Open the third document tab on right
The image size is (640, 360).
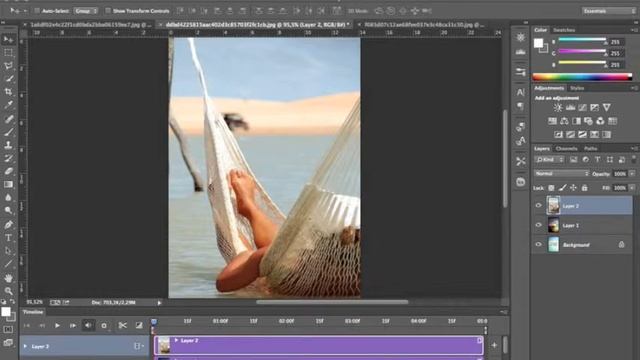pos(424,25)
